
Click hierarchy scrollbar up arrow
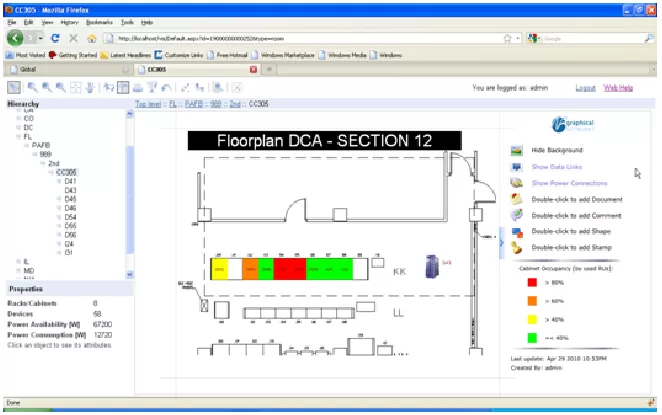tap(130, 114)
